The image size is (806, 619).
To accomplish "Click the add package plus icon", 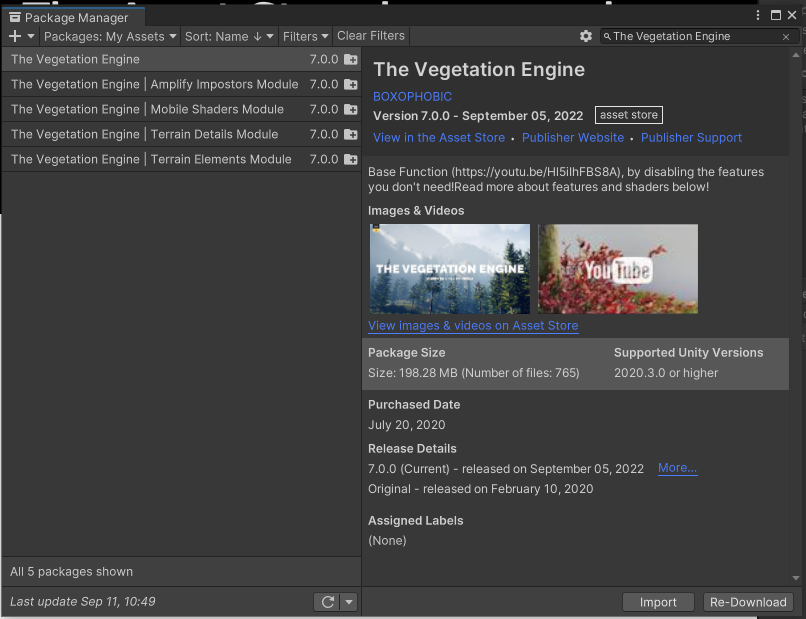I will click(15, 36).
